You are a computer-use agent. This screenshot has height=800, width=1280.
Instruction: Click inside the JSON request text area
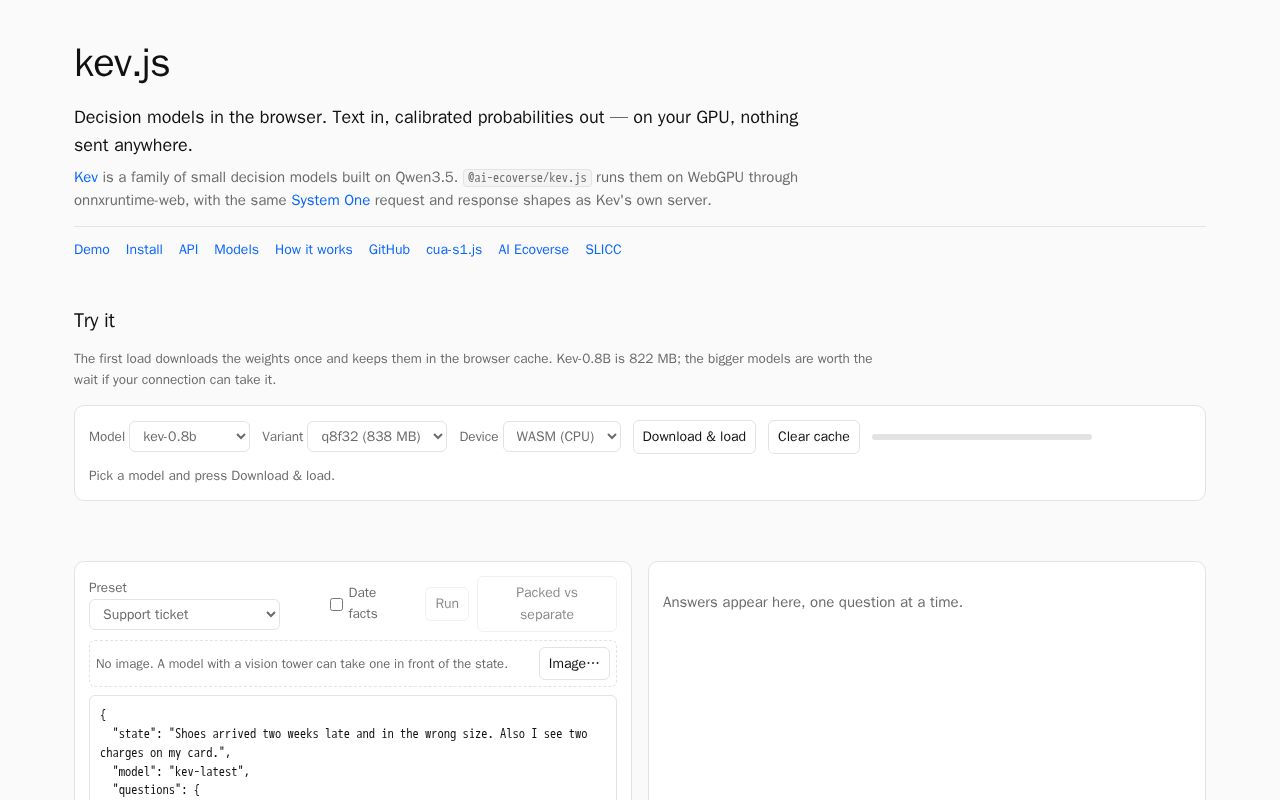pos(353,748)
